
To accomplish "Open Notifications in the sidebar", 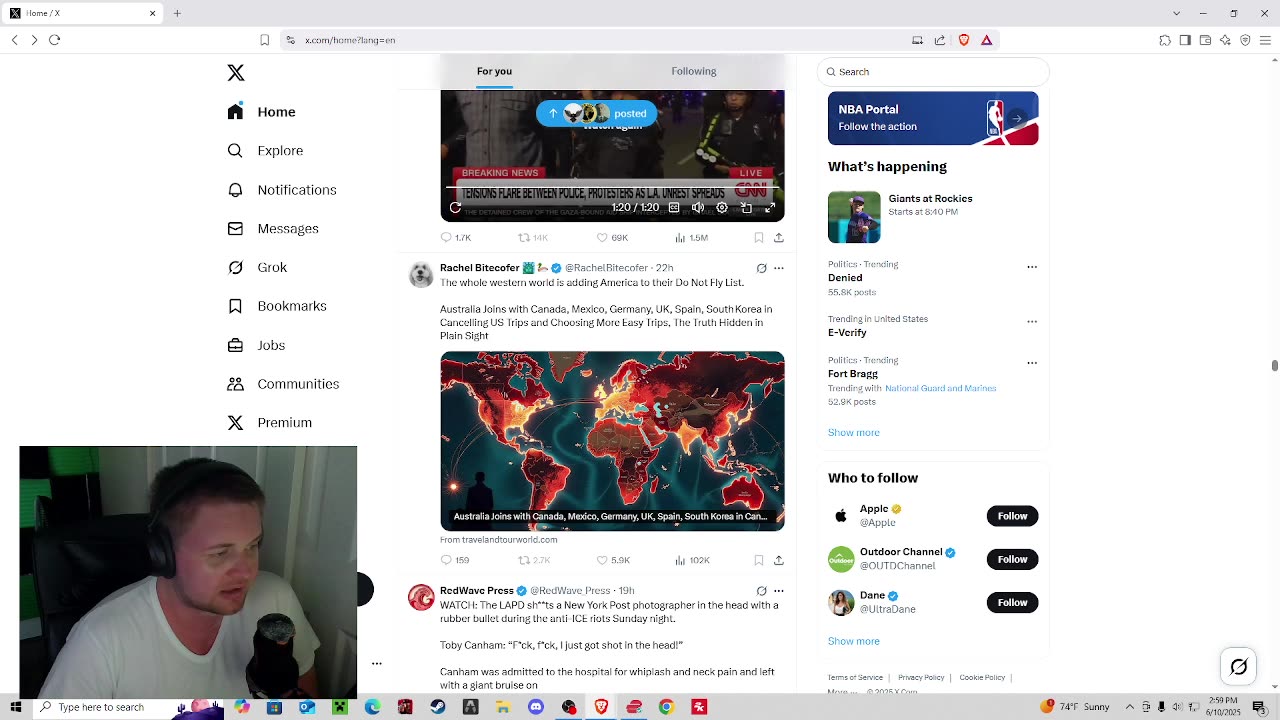I will [x=282, y=190].
